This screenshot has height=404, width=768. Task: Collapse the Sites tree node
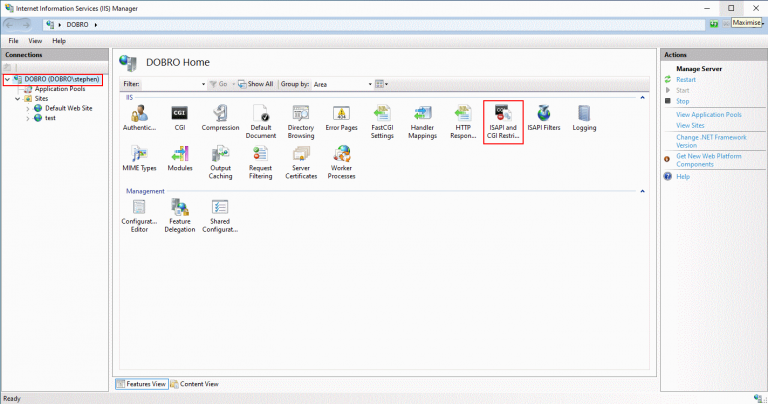pyautogui.click(x=18, y=99)
